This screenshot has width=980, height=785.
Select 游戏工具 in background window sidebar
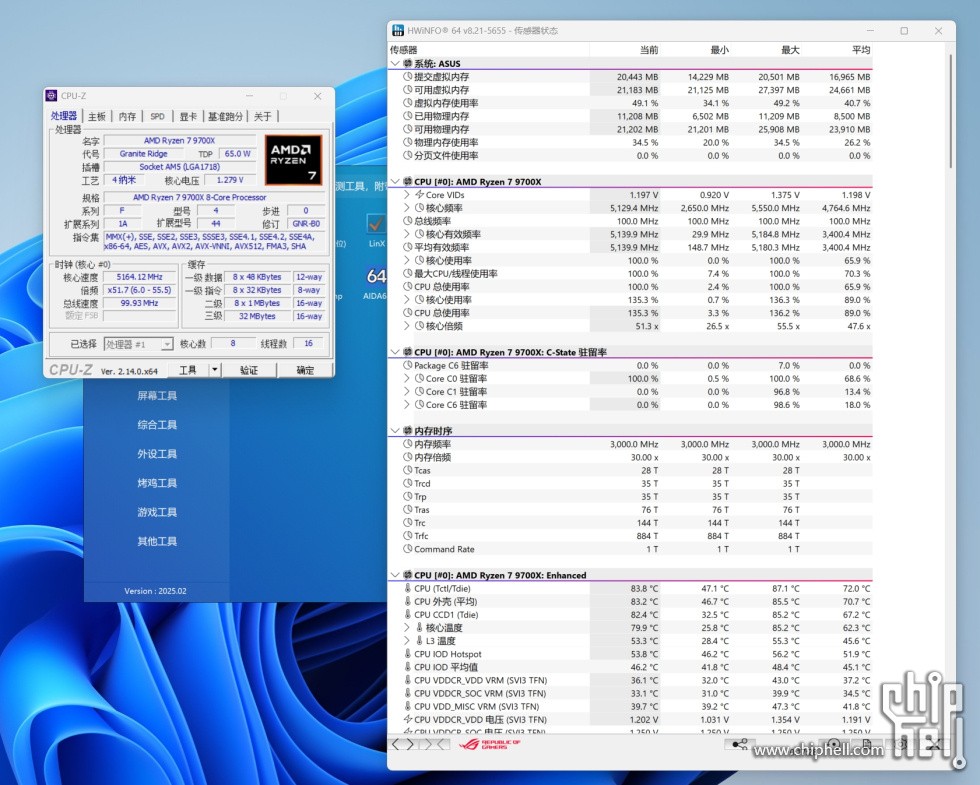point(157,512)
